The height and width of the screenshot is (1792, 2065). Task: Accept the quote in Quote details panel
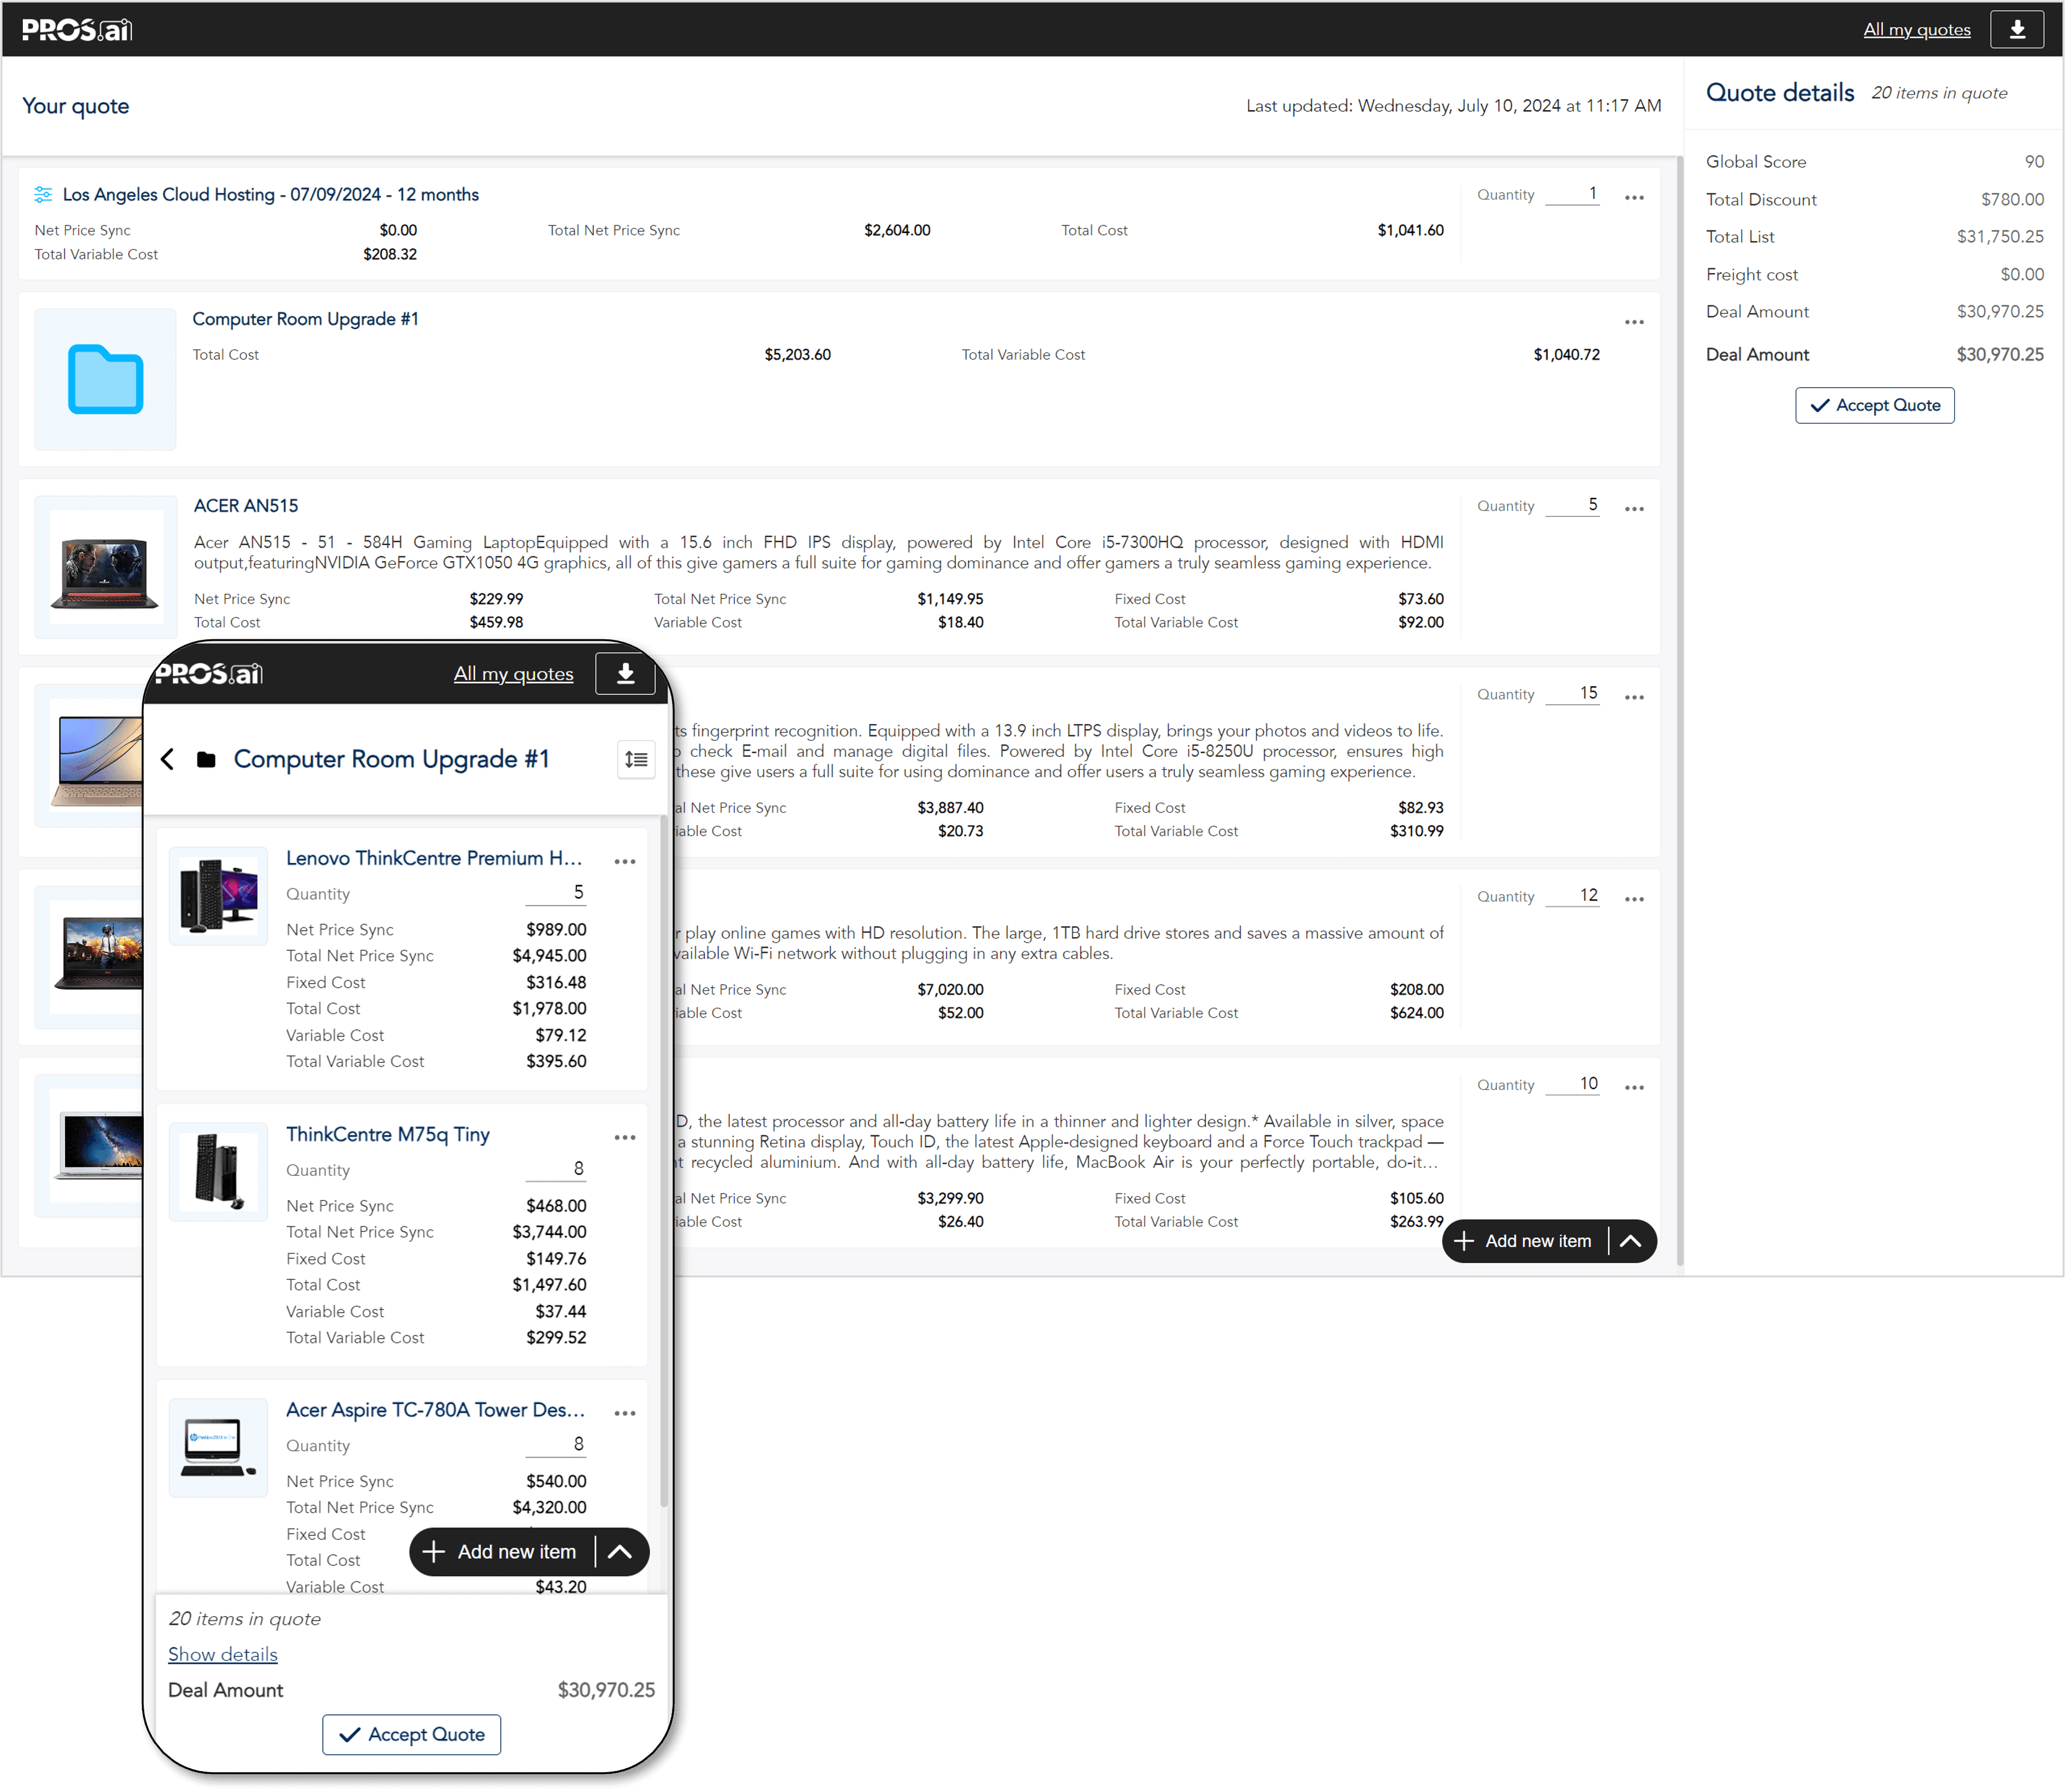click(1874, 405)
